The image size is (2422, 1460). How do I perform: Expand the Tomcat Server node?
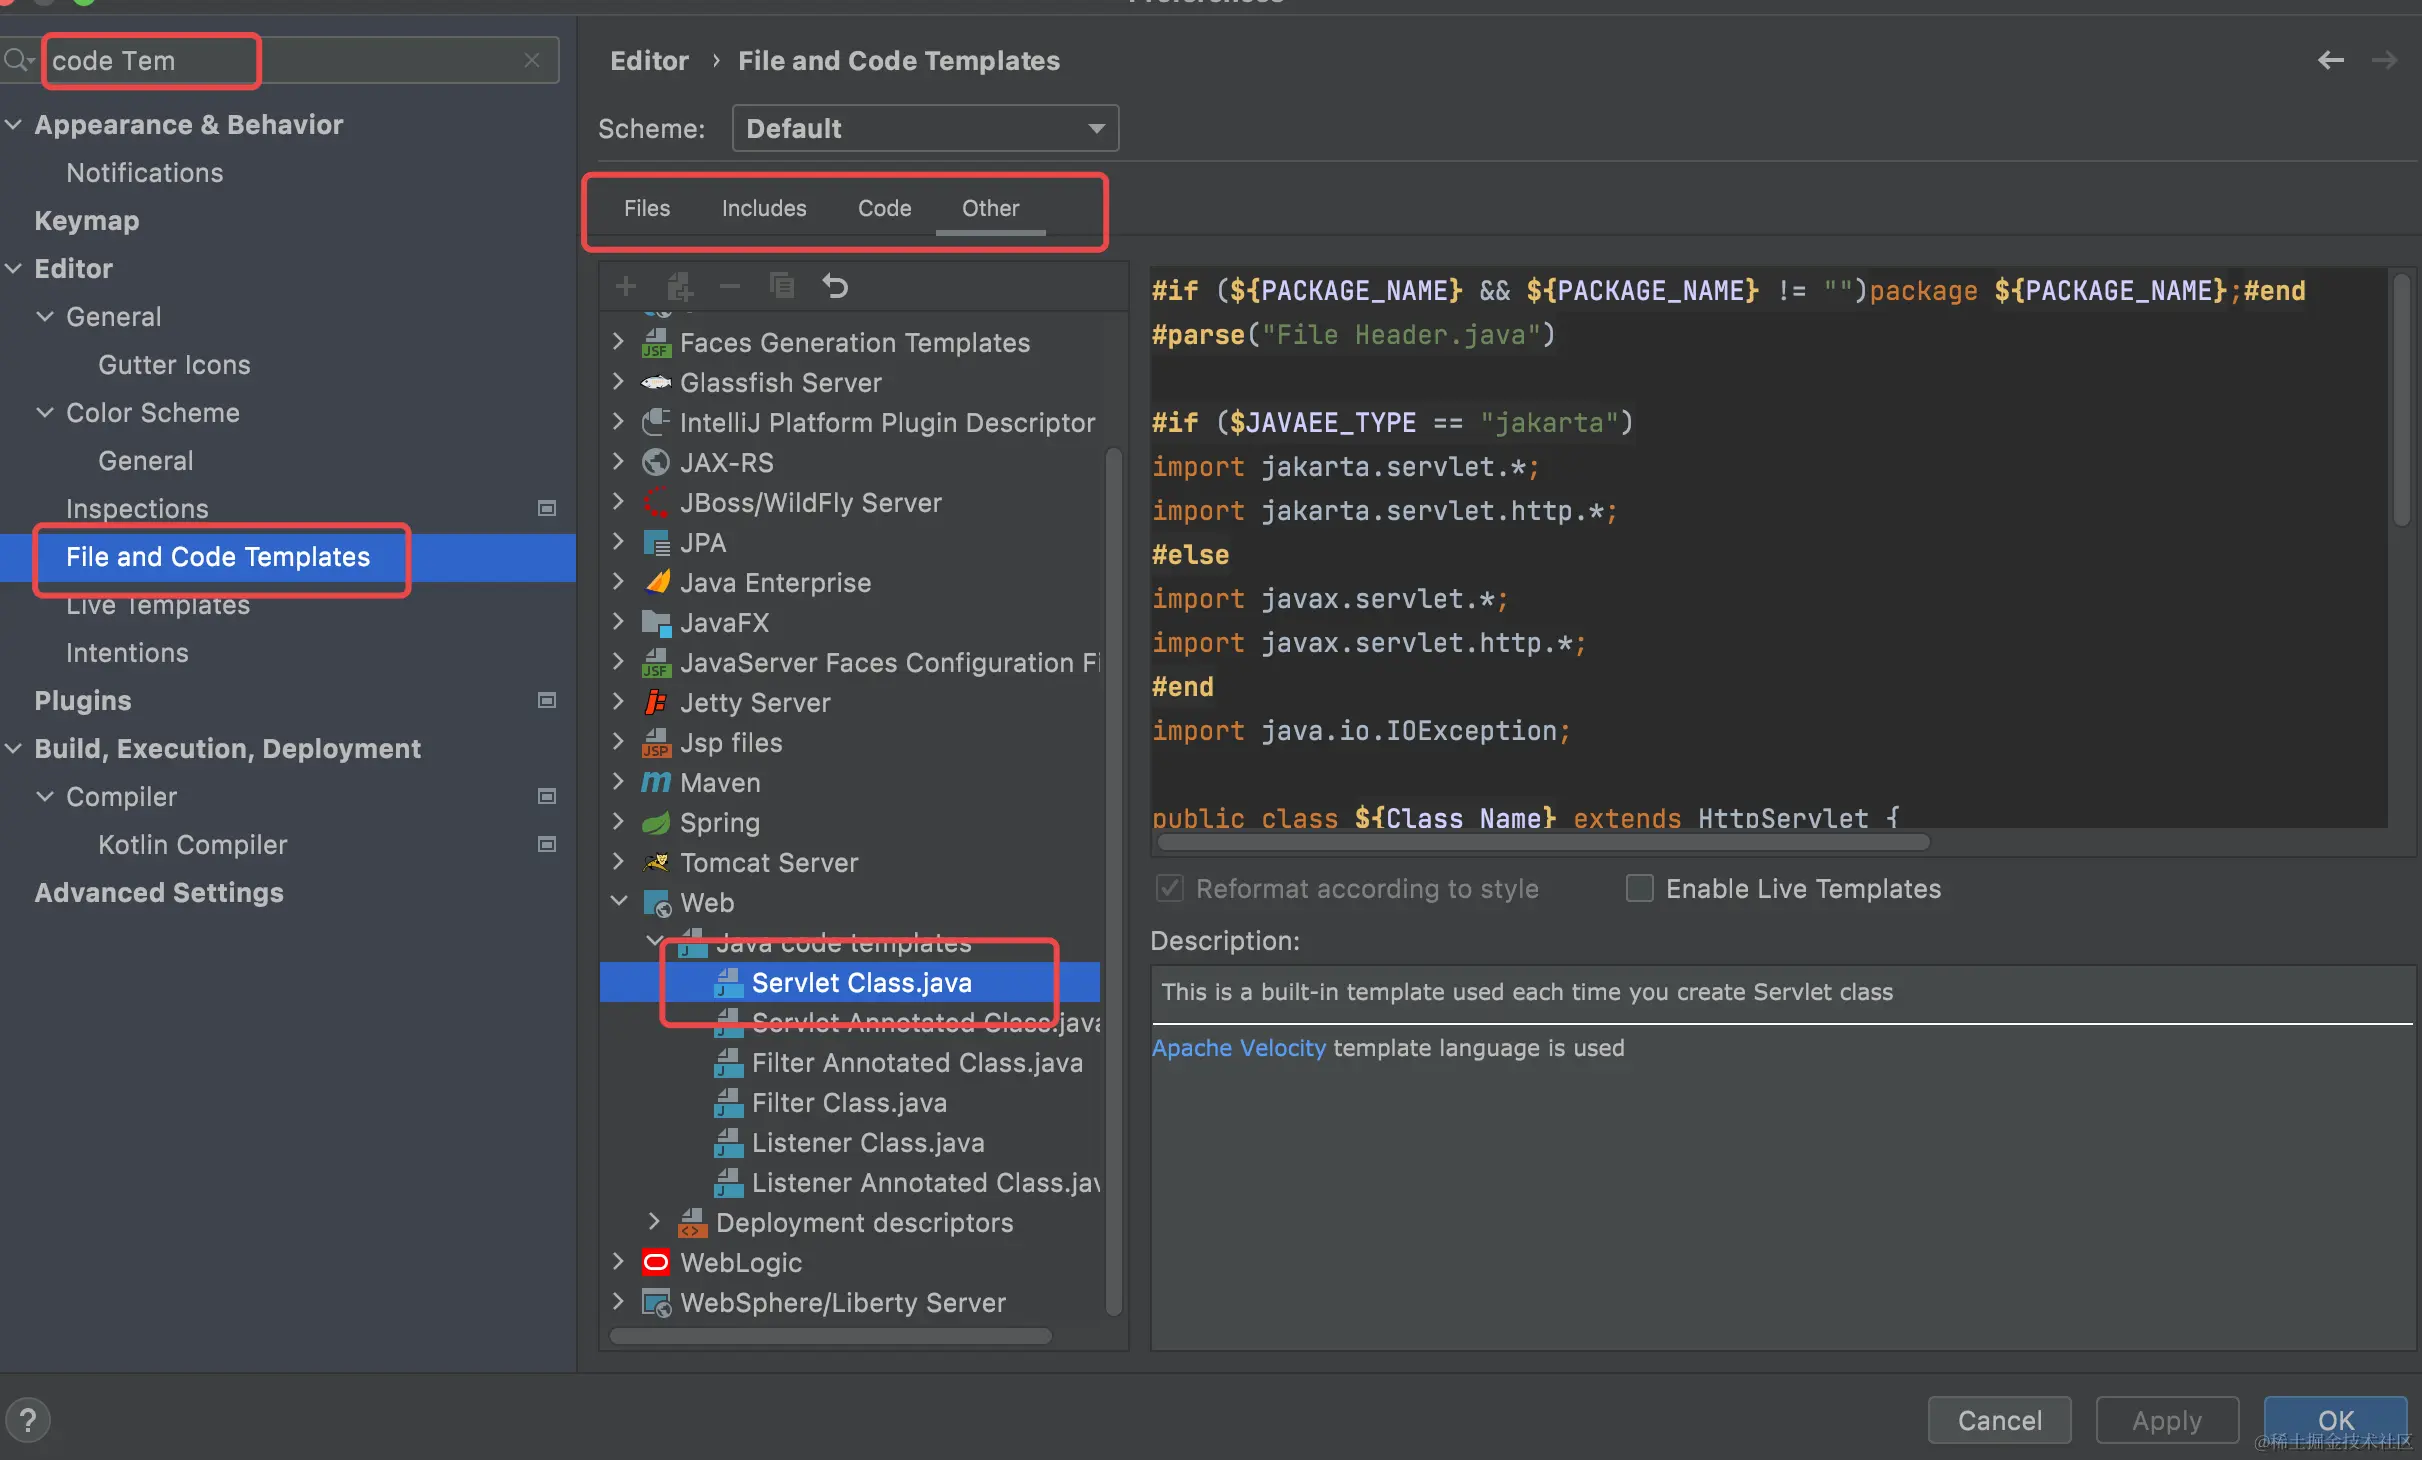click(618, 862)
